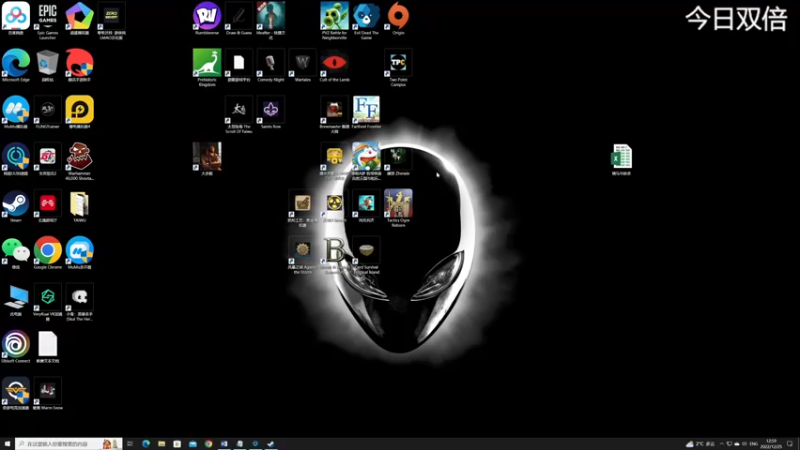Switch the ENG input language indicator
Viewport: 800px width, 450px height.
[x=754, y=444]
